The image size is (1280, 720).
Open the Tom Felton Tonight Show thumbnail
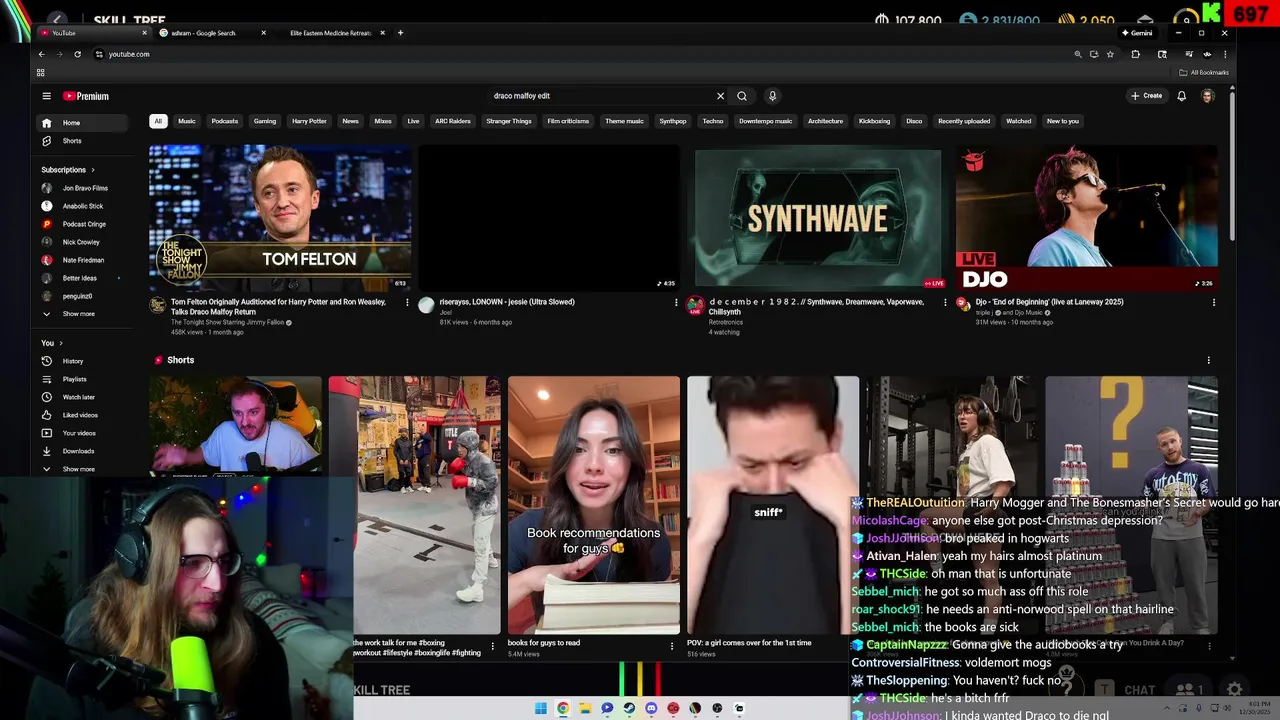280,218
